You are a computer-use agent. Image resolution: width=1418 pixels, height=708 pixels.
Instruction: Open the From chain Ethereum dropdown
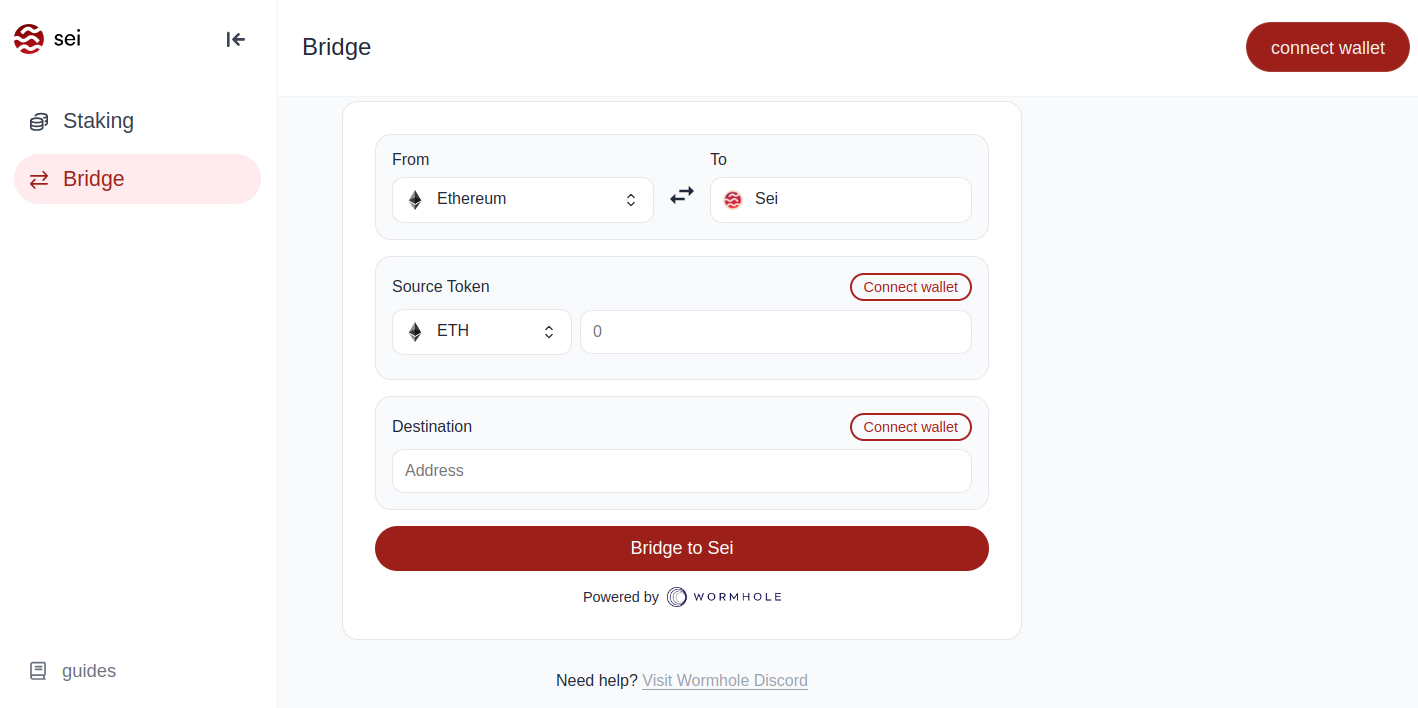click(x=523, y=200)
